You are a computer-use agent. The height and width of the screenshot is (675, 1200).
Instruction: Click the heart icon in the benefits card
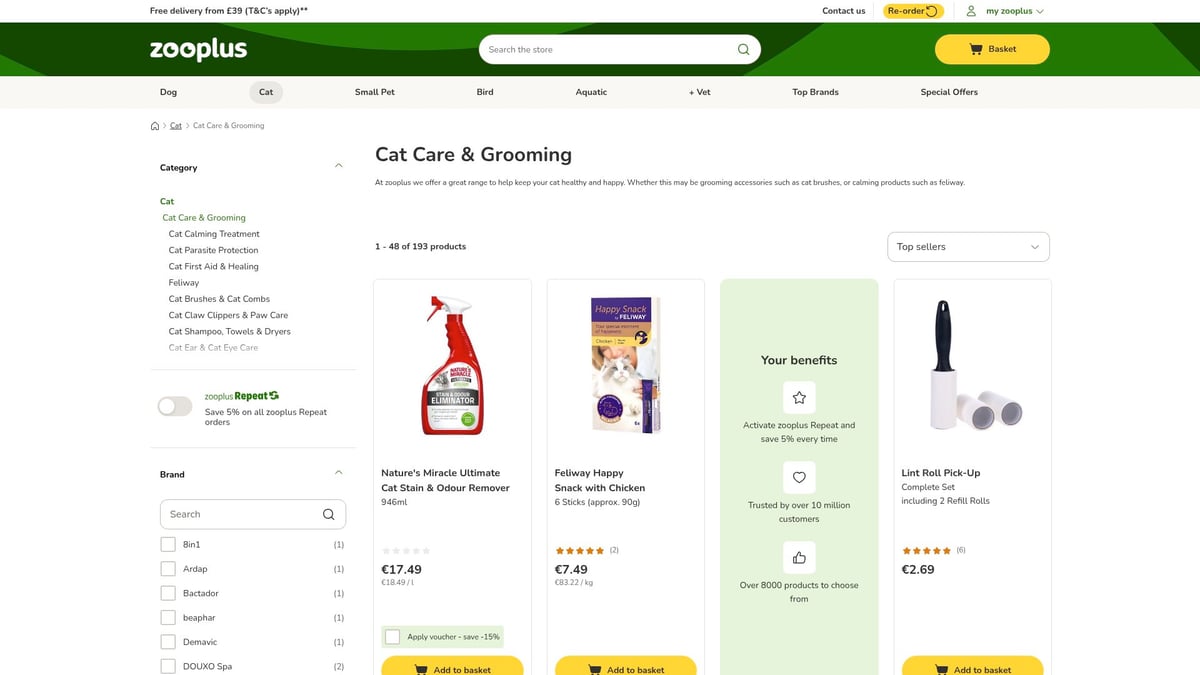point(799,477)
